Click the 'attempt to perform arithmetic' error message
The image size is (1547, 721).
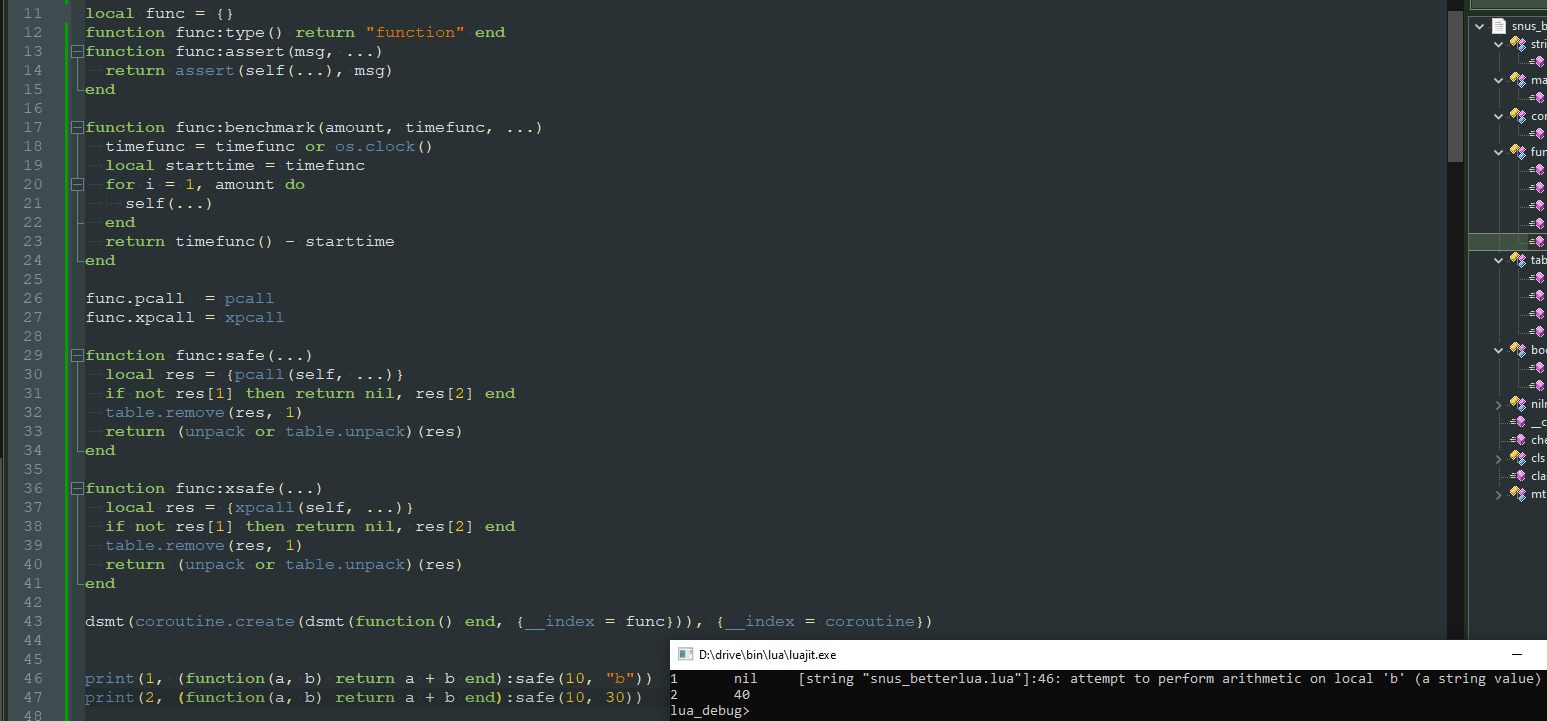1170,679
